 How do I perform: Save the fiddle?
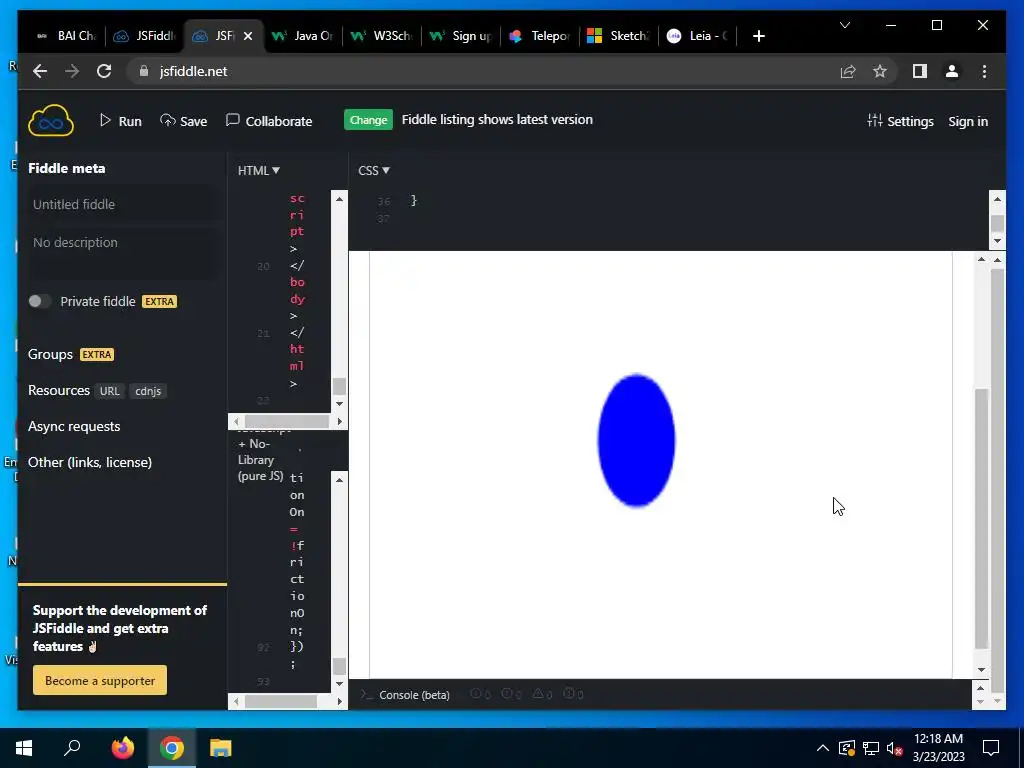click(184, 121)
